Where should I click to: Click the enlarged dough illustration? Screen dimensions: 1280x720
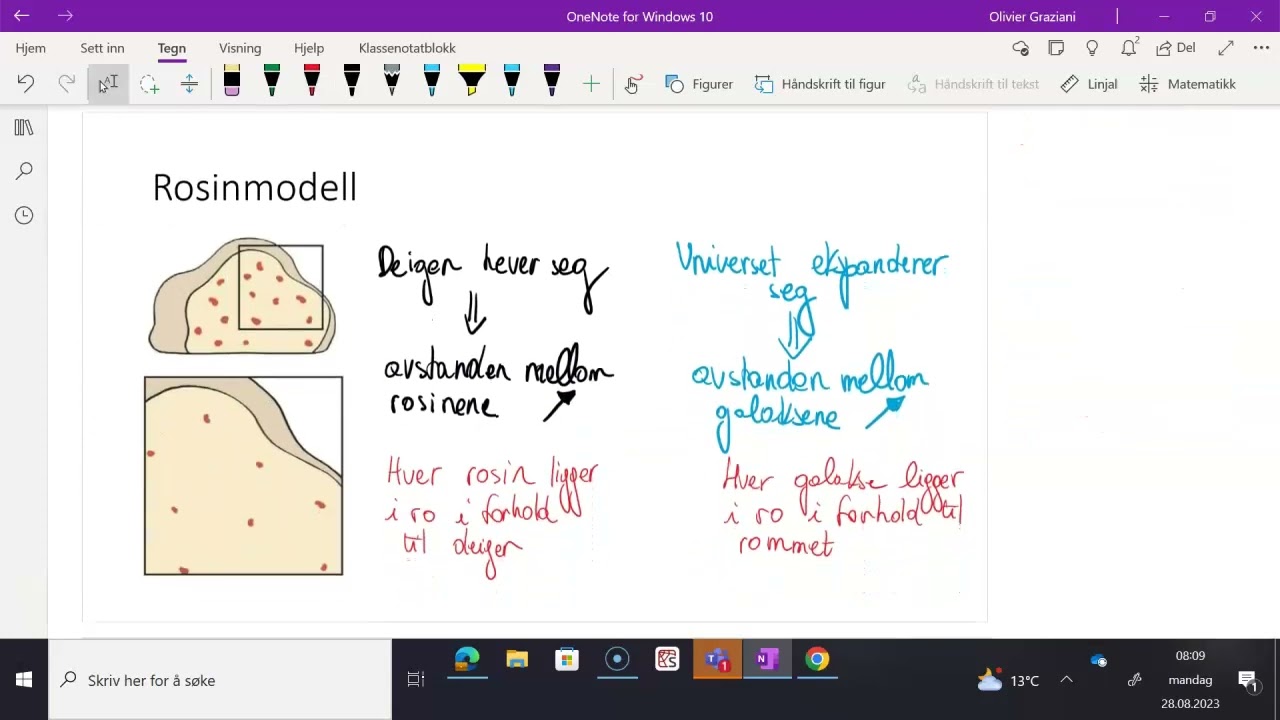[243, 476]
